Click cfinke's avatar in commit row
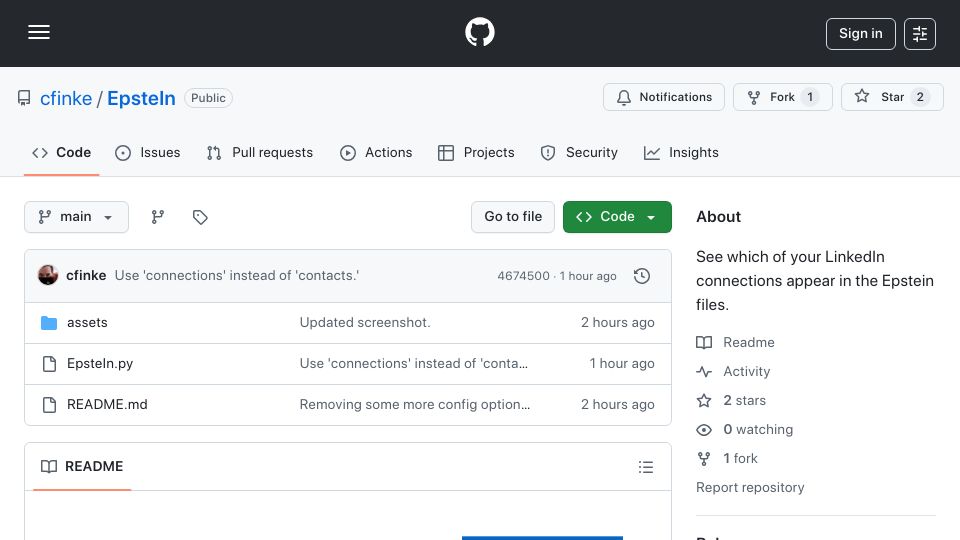 tap(48, 276)
